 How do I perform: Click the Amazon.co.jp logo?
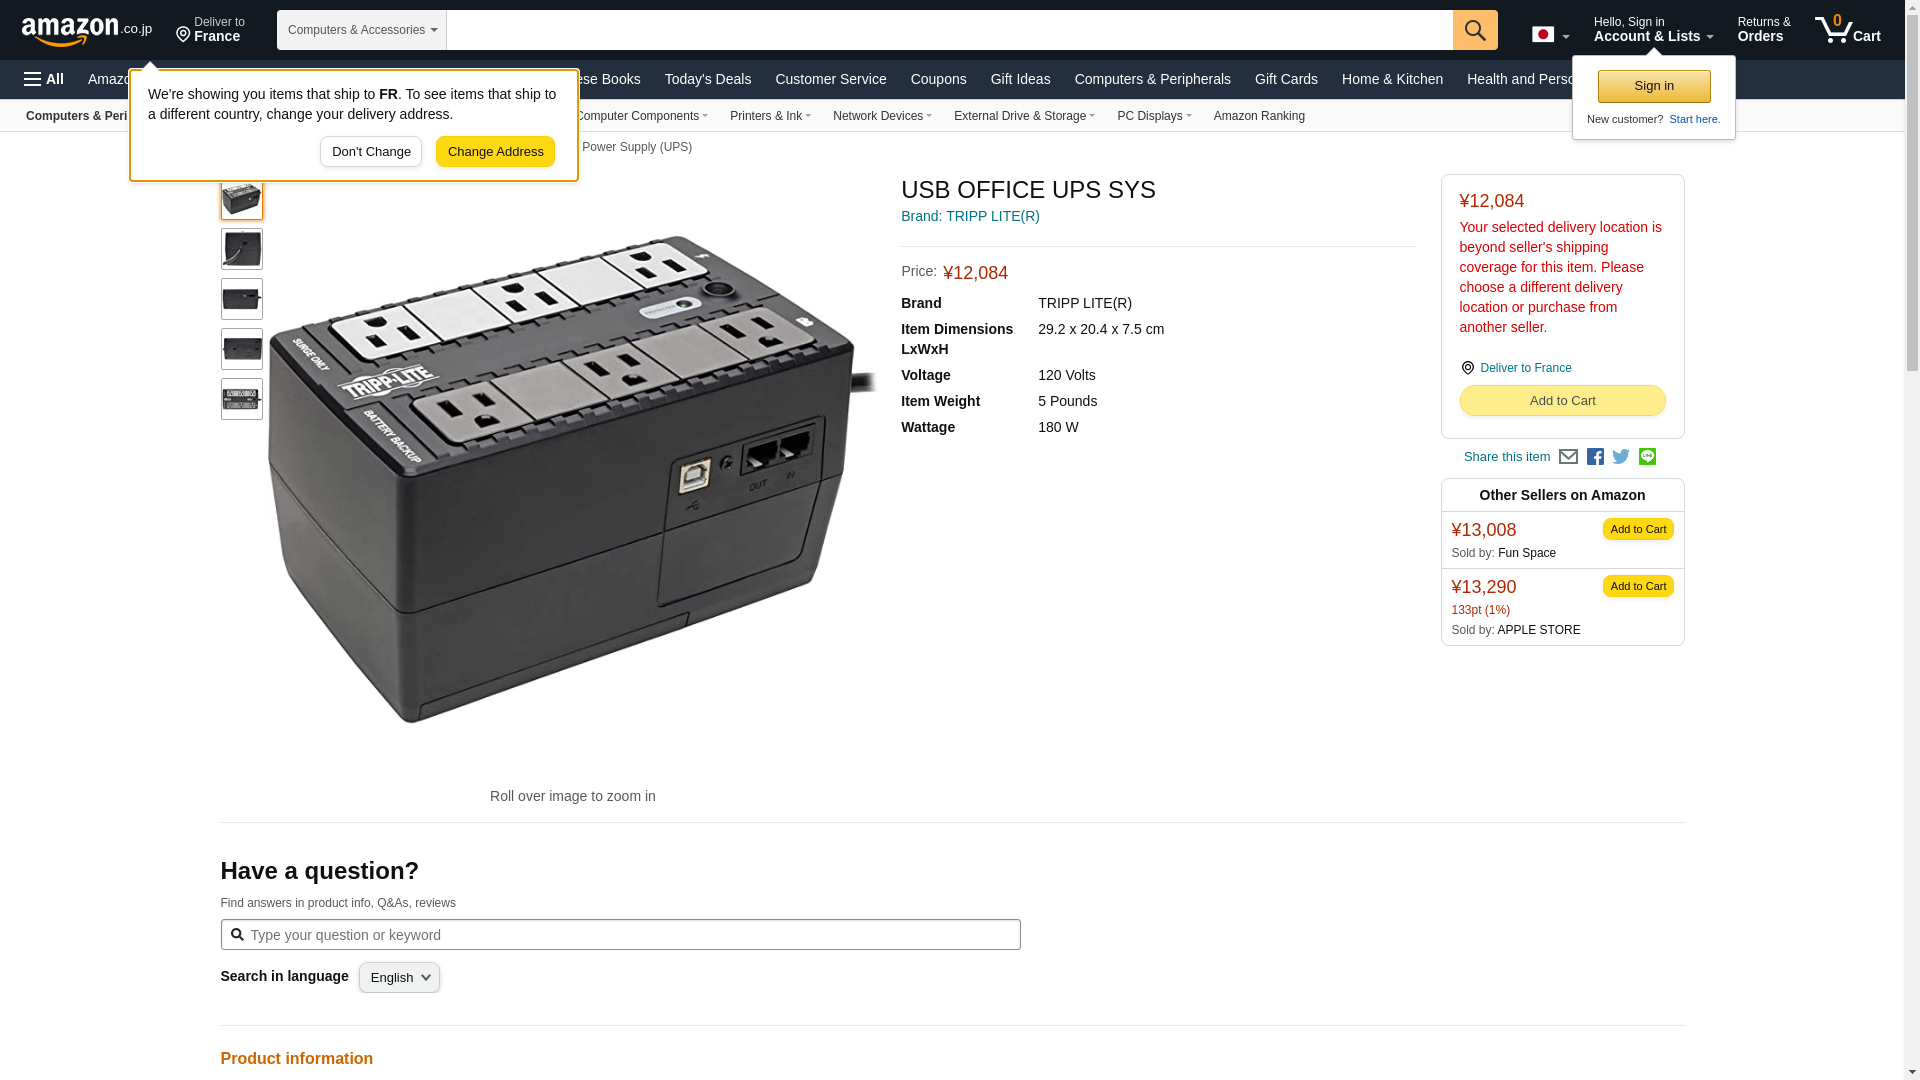click(86, 30)
